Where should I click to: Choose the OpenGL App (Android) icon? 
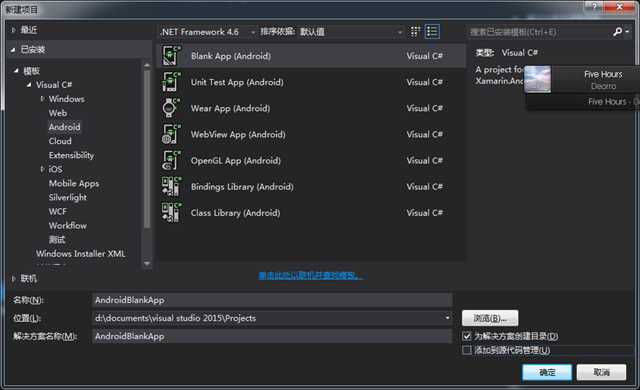point(171,160)
